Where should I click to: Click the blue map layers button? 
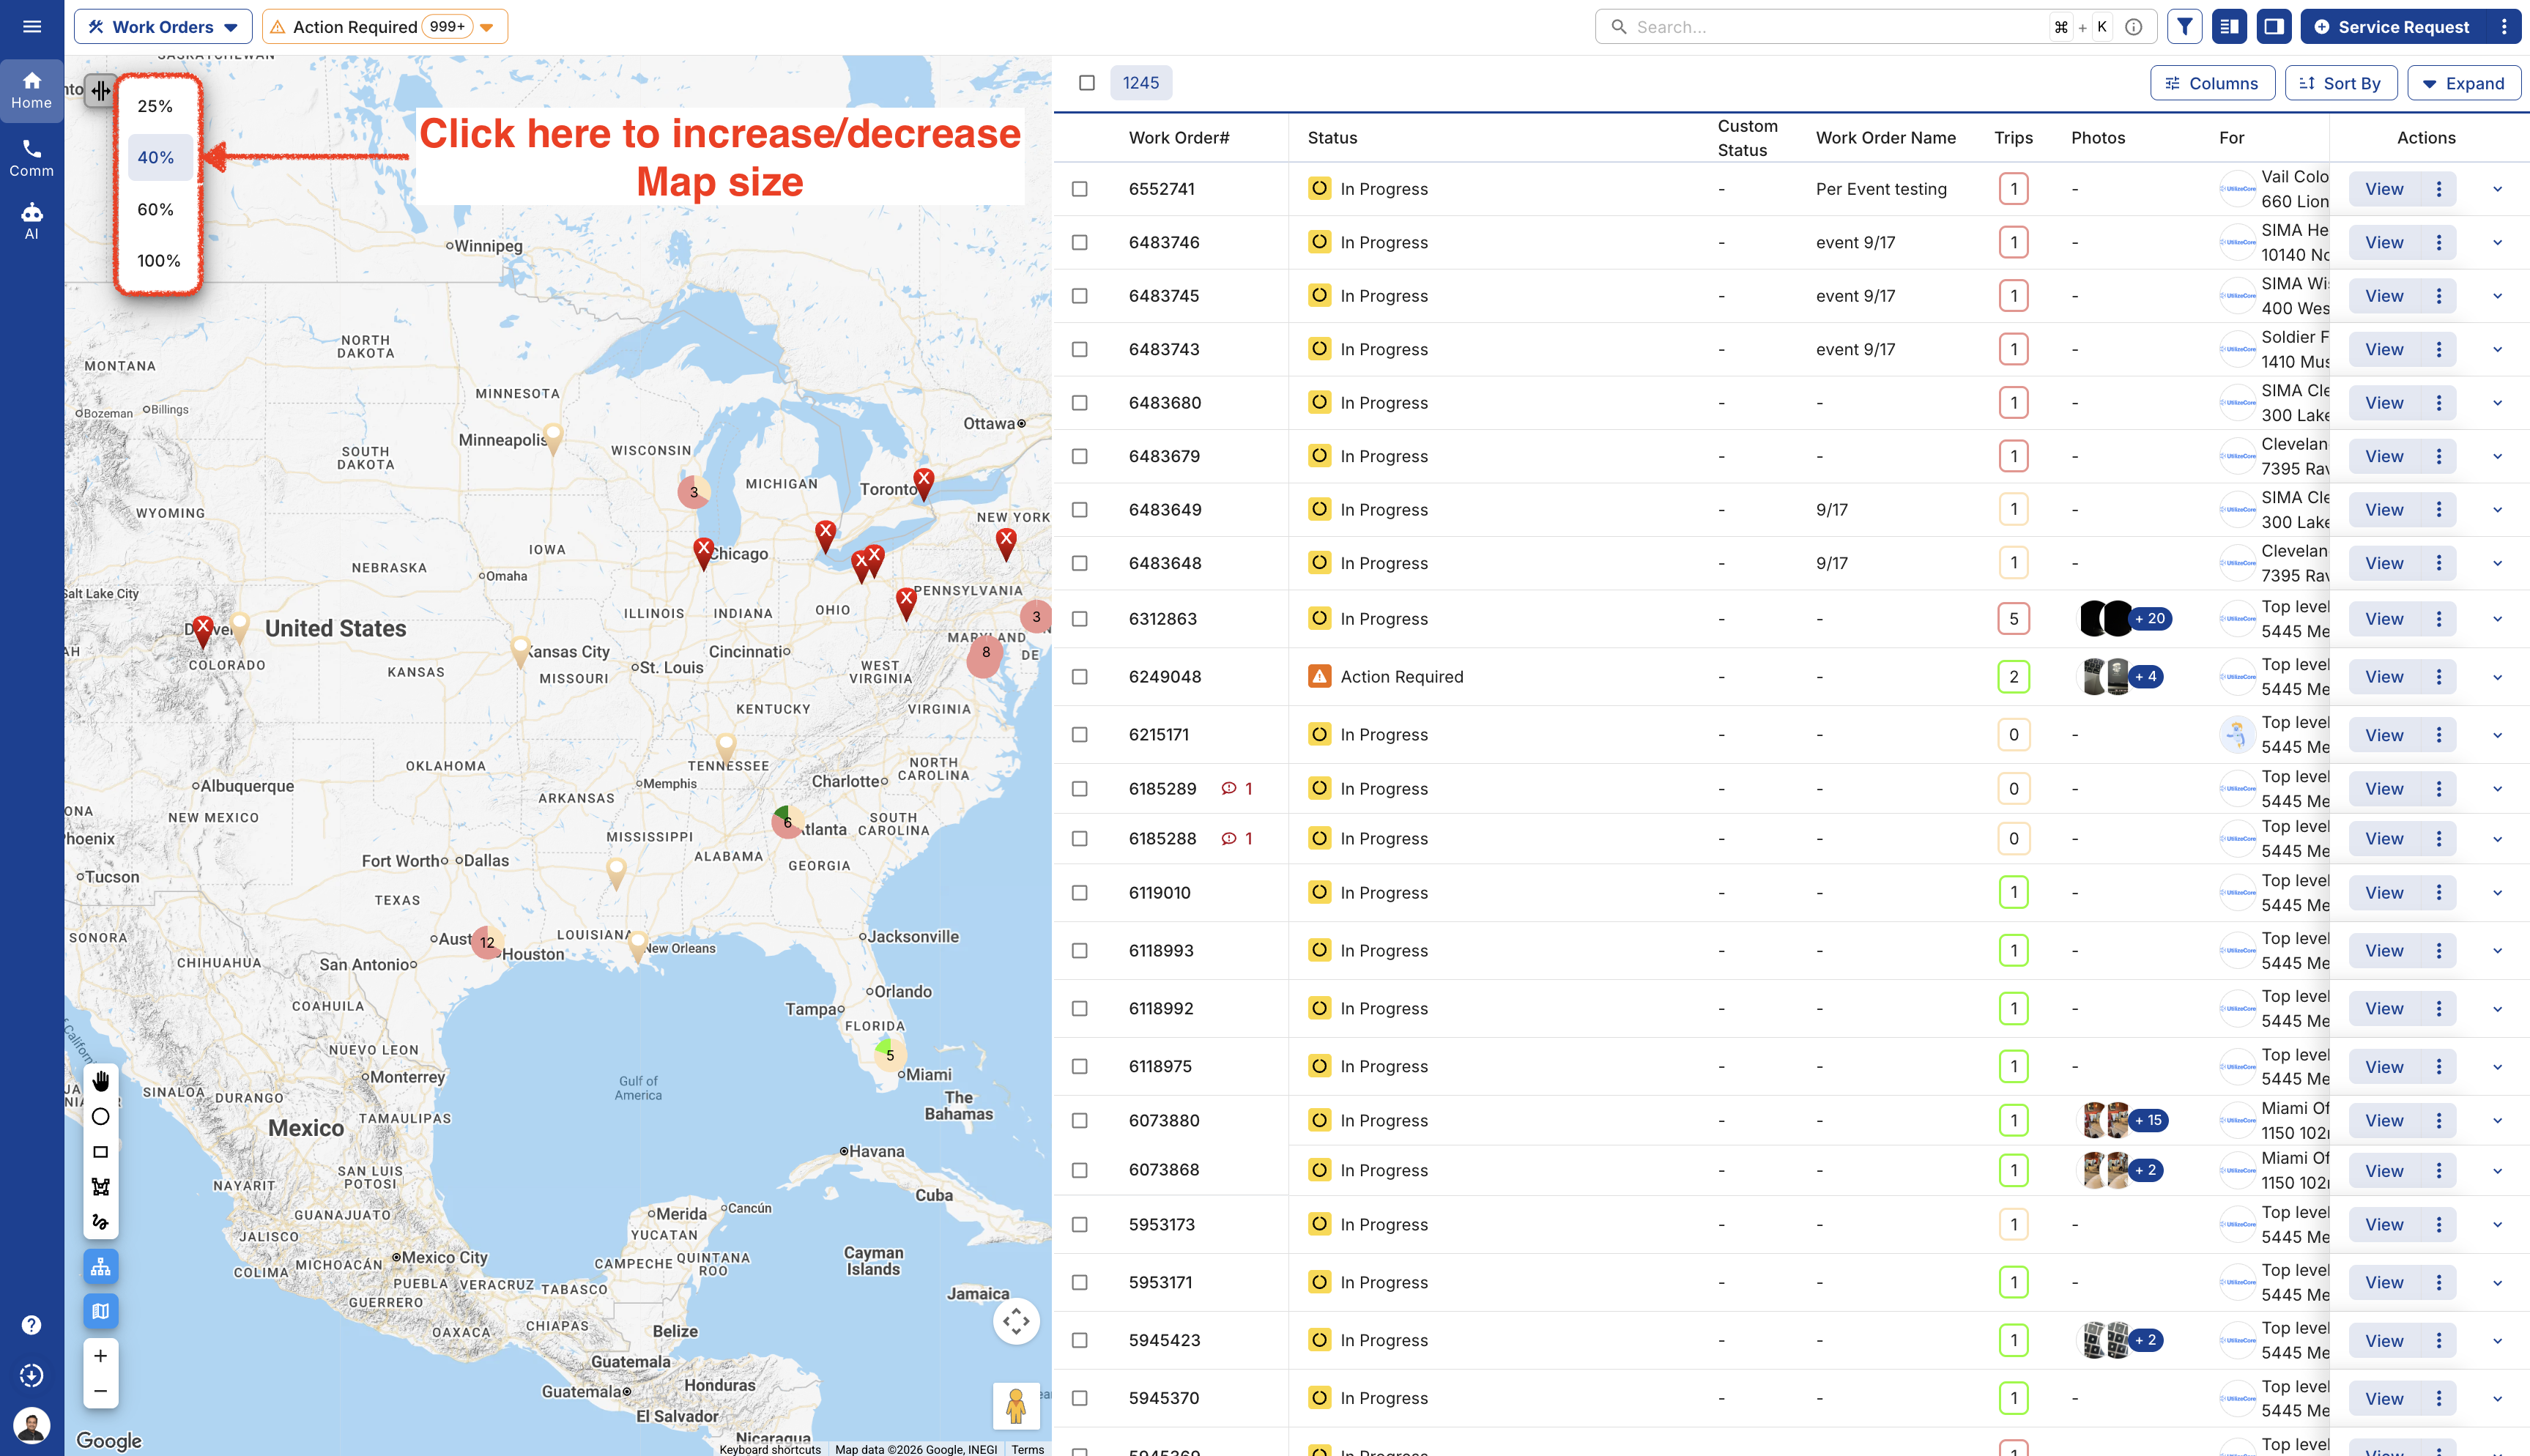pos(101,1311)
